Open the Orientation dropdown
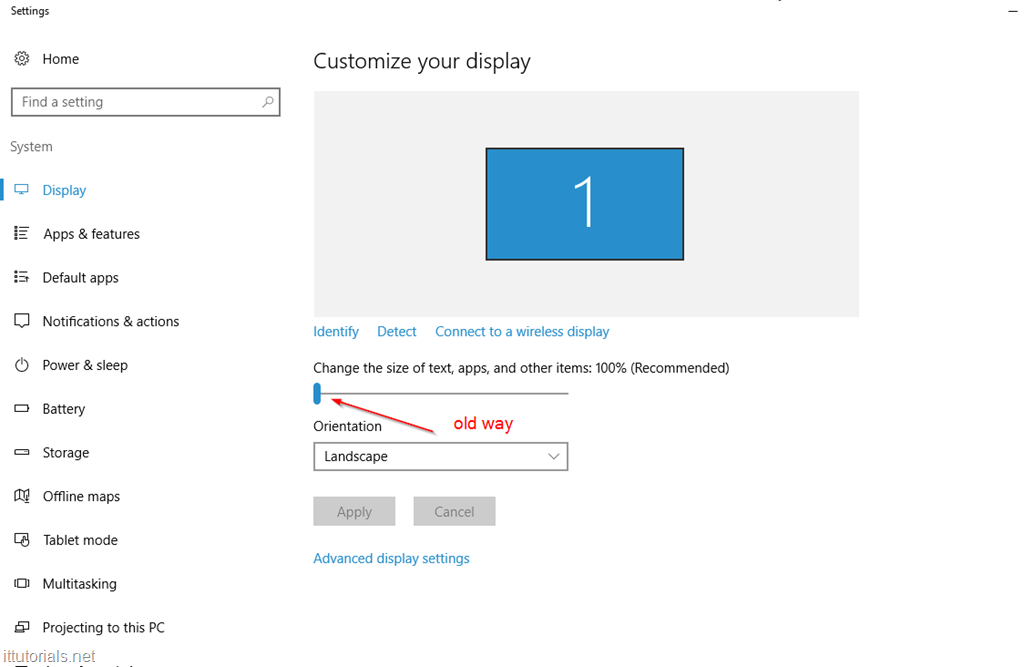This screenshot has width=1024, height=667. 553,456
